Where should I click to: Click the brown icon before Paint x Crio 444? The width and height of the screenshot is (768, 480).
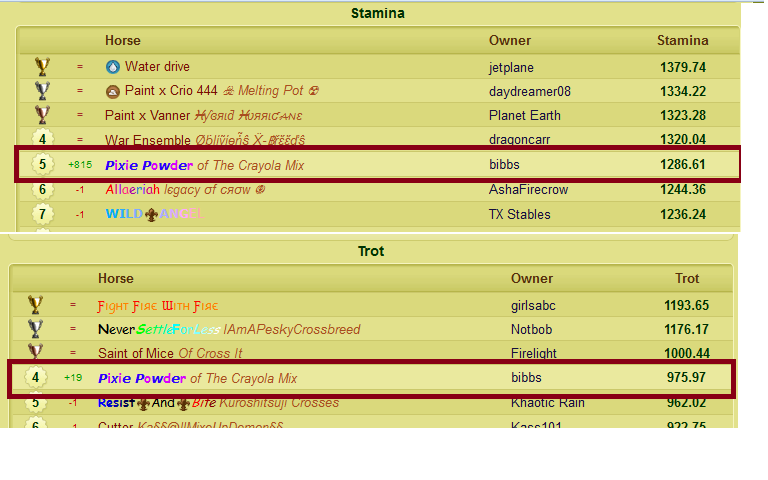click(x=112, y=91)
